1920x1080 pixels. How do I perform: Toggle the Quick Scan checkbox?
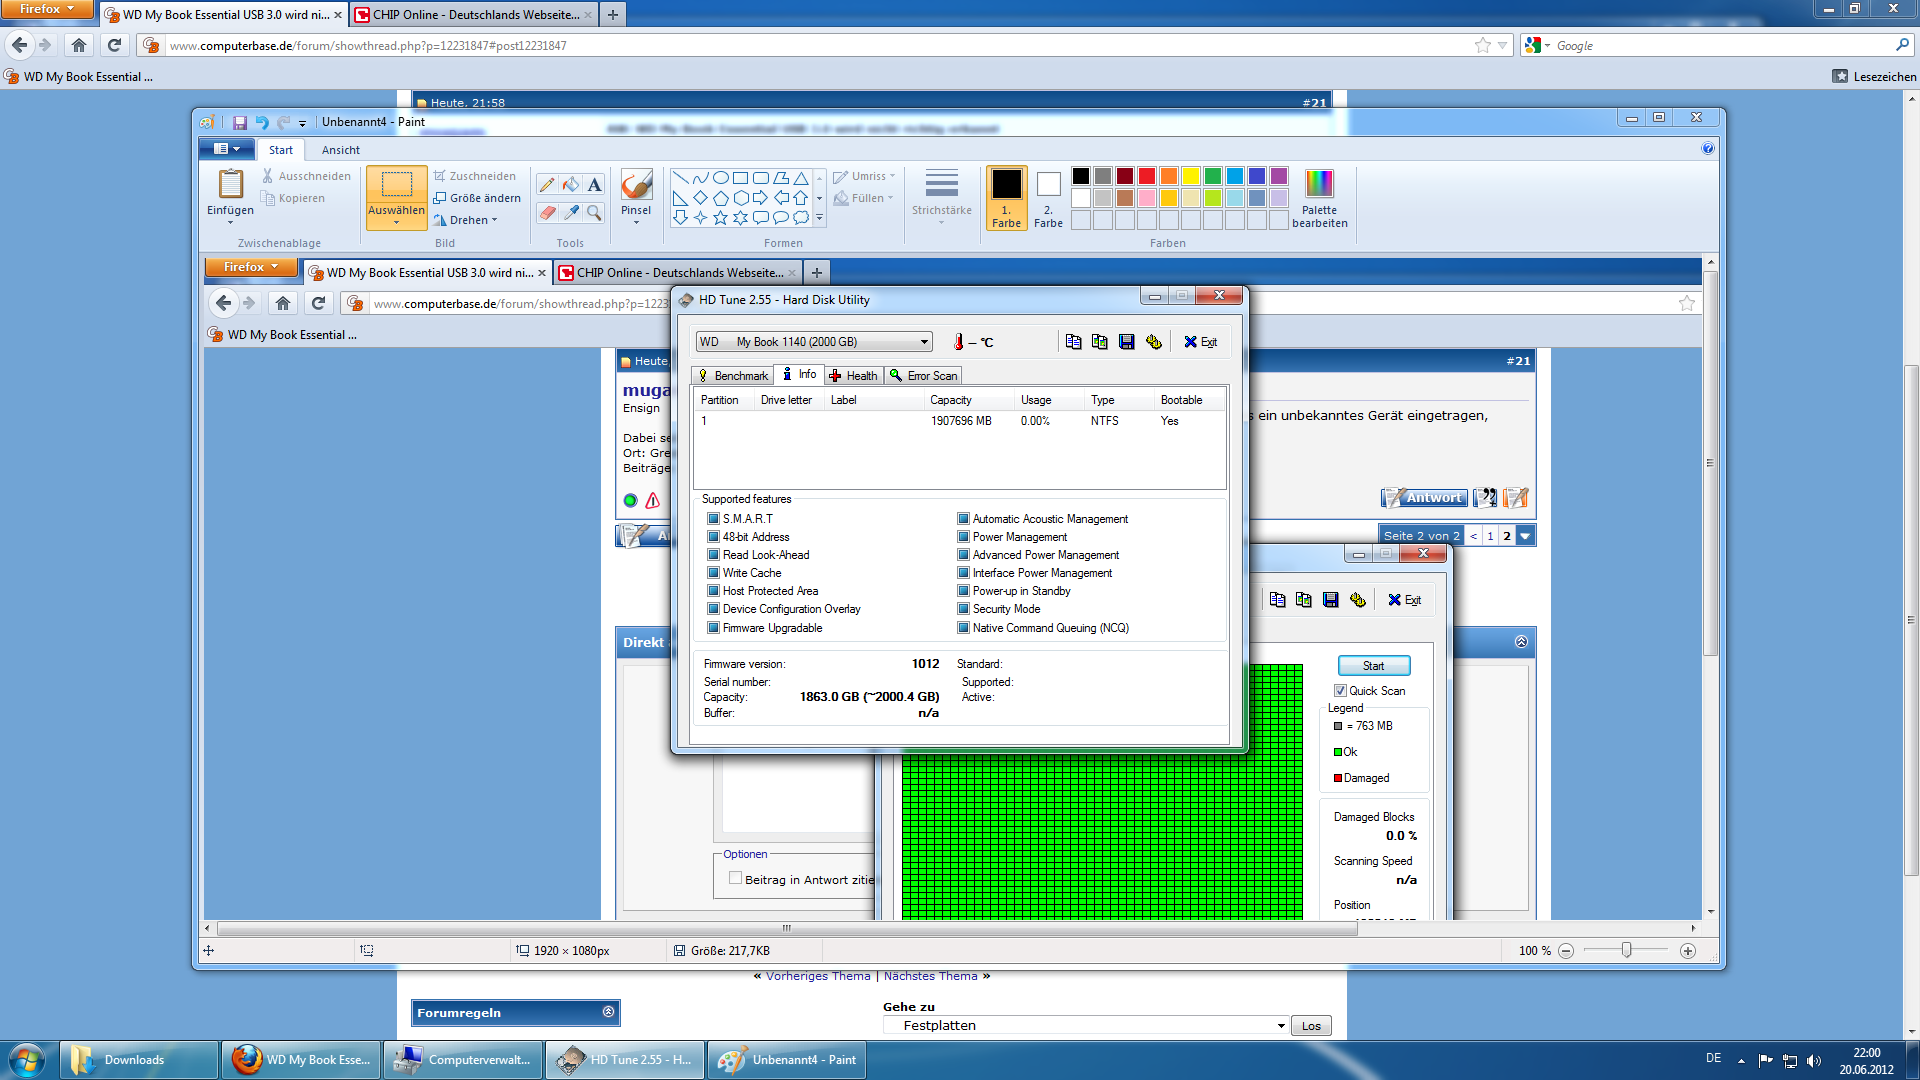[1340, 691]
